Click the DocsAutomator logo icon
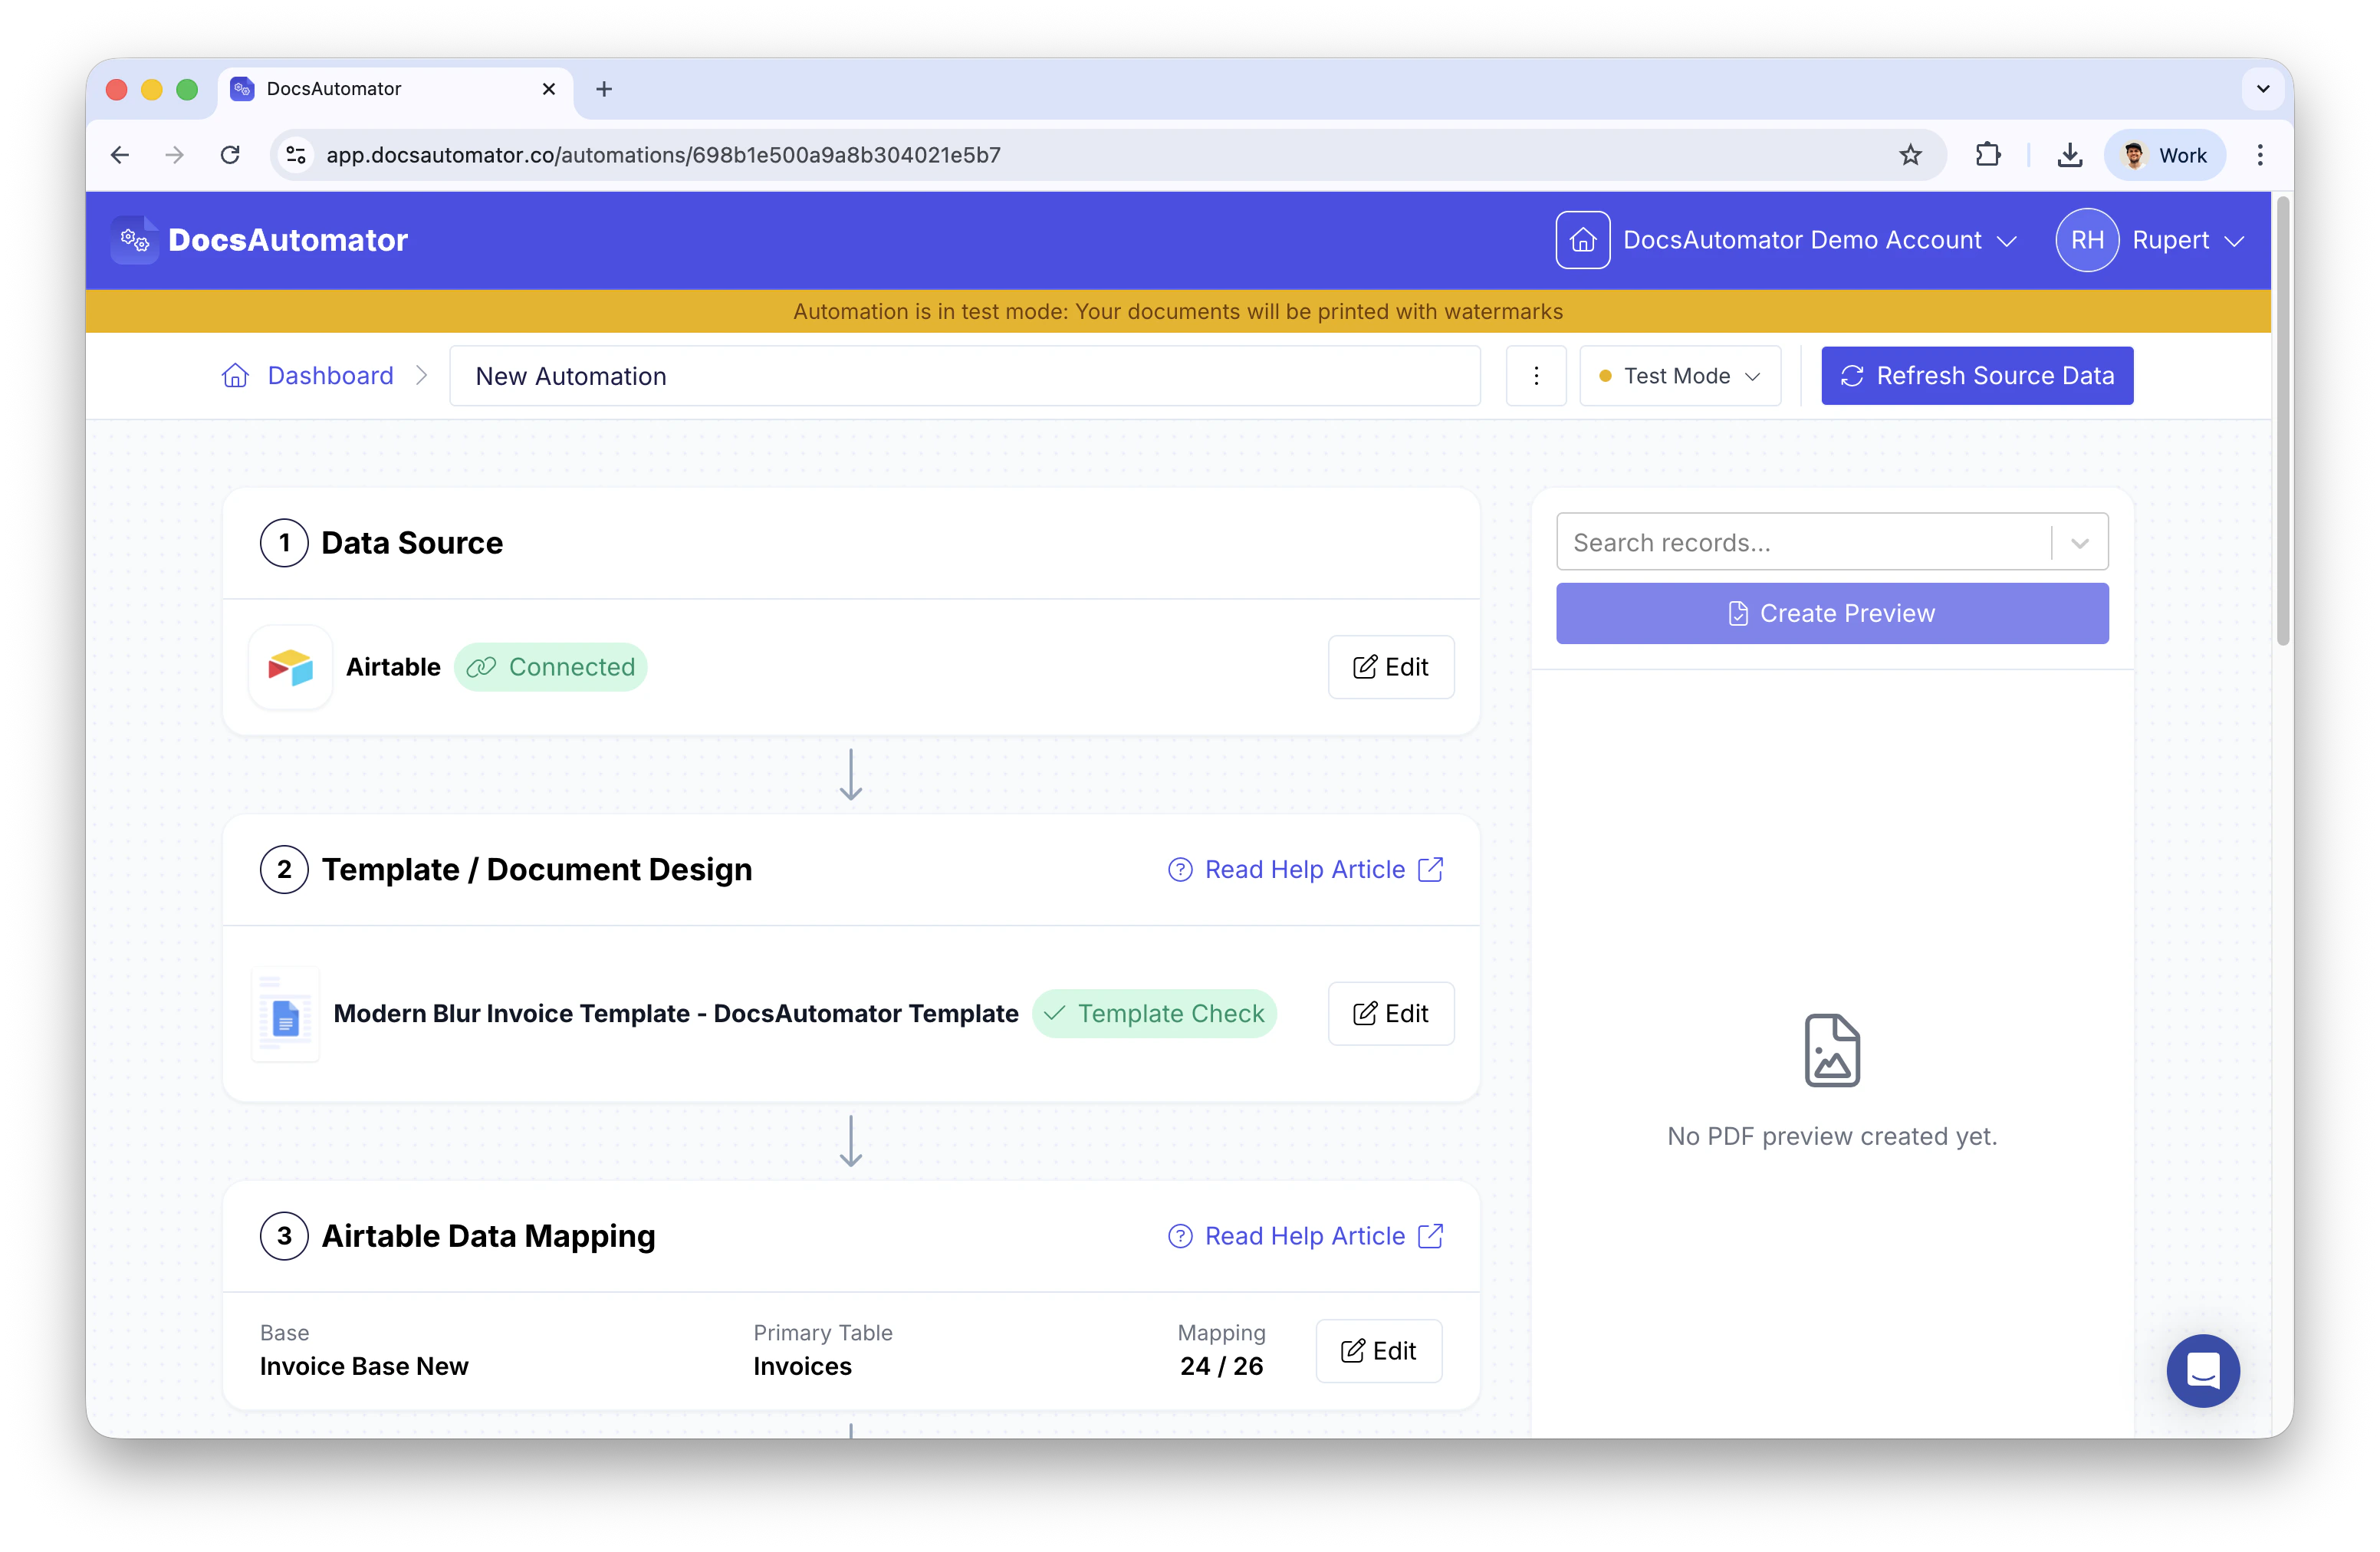This screenshot has height=1552, width=2380. click(134, 240)
